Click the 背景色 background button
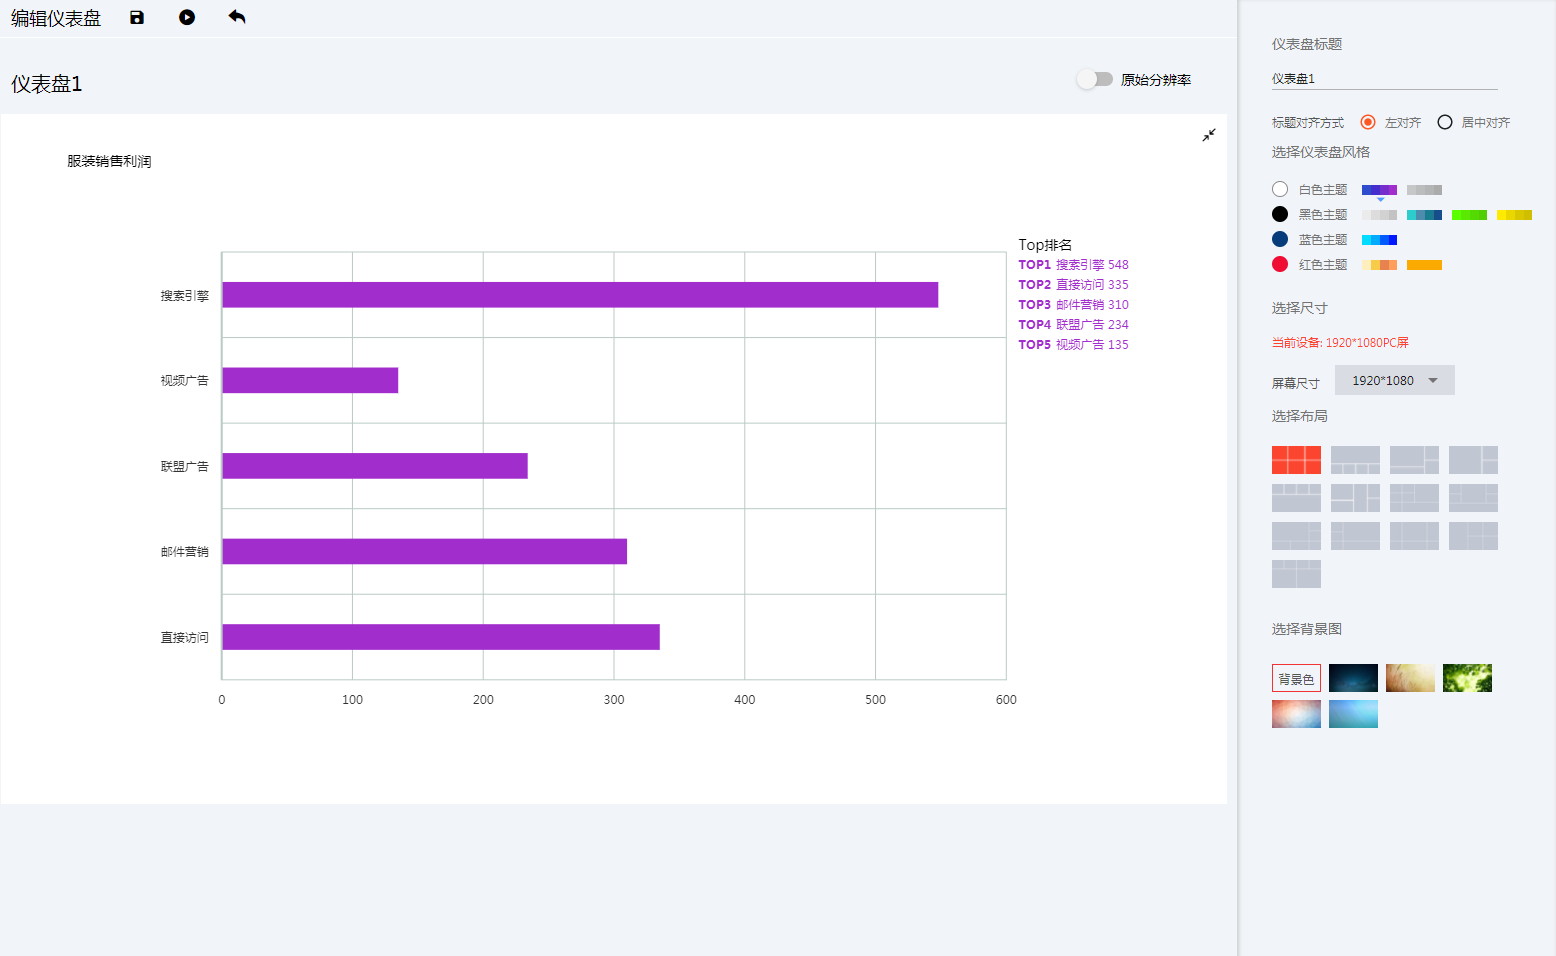Image resolution: width=1556 pixels, height=956 pixels. click(x=1296, y=679)
